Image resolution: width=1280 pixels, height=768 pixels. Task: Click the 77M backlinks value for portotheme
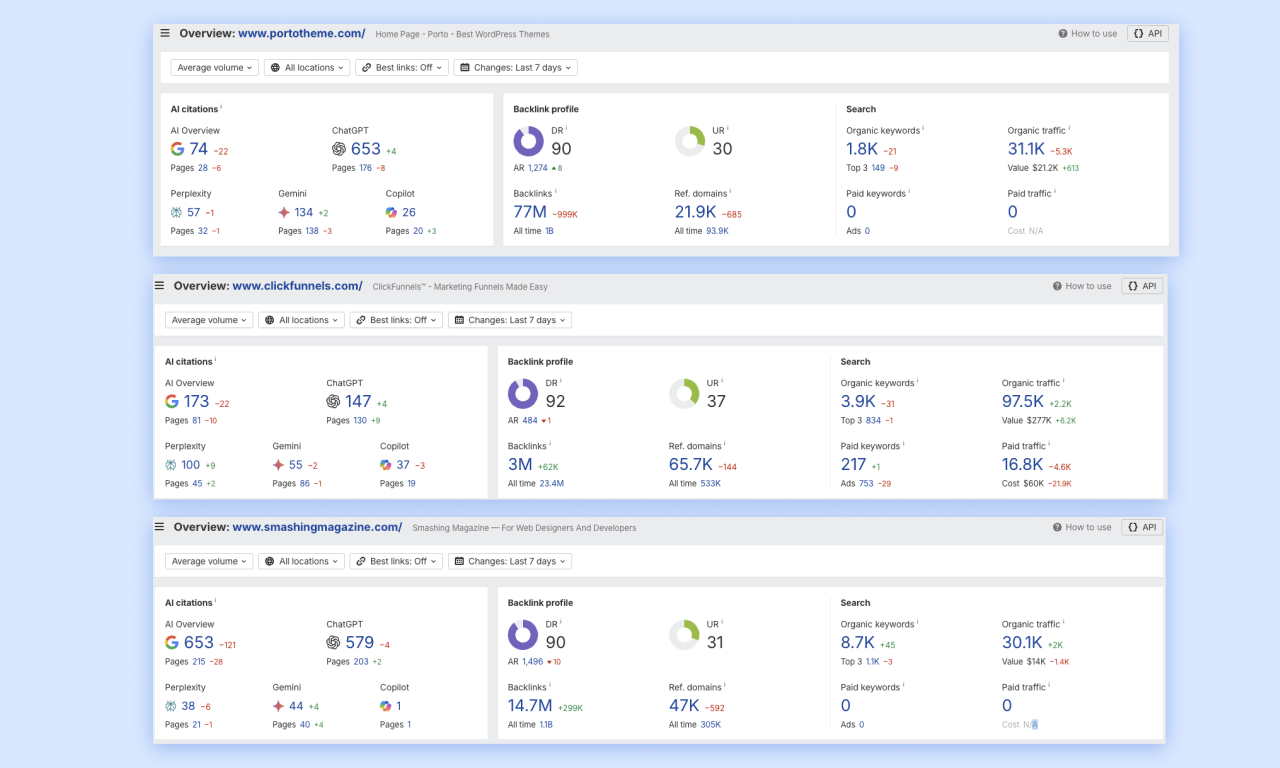pyautogui.click(x=530, y=212)
